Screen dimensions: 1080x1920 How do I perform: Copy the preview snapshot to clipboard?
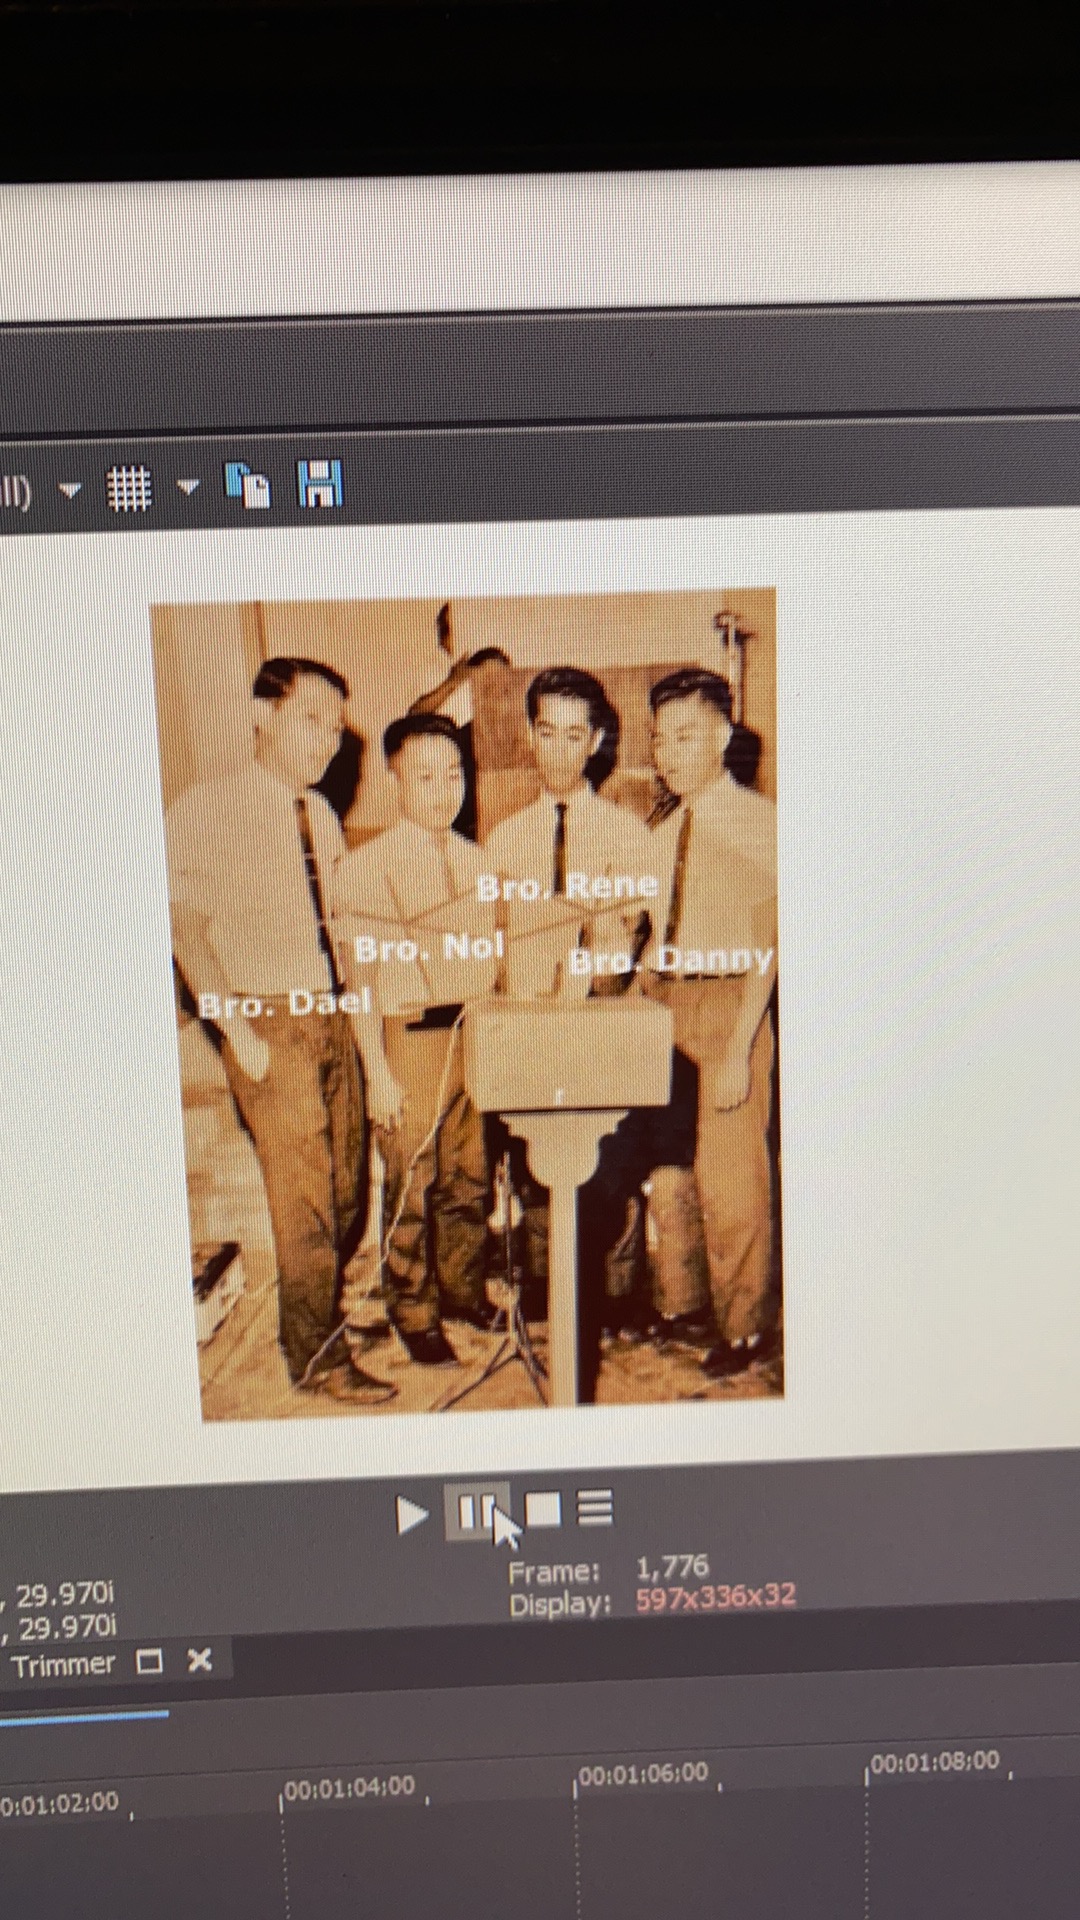(x=248, y=486)
